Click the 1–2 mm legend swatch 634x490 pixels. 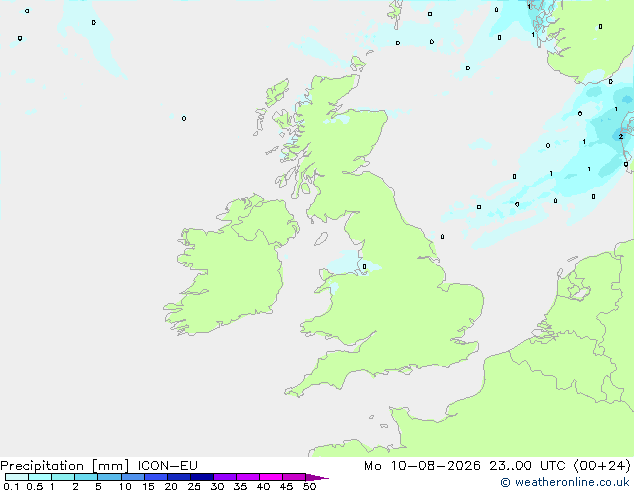pos(63,477)
